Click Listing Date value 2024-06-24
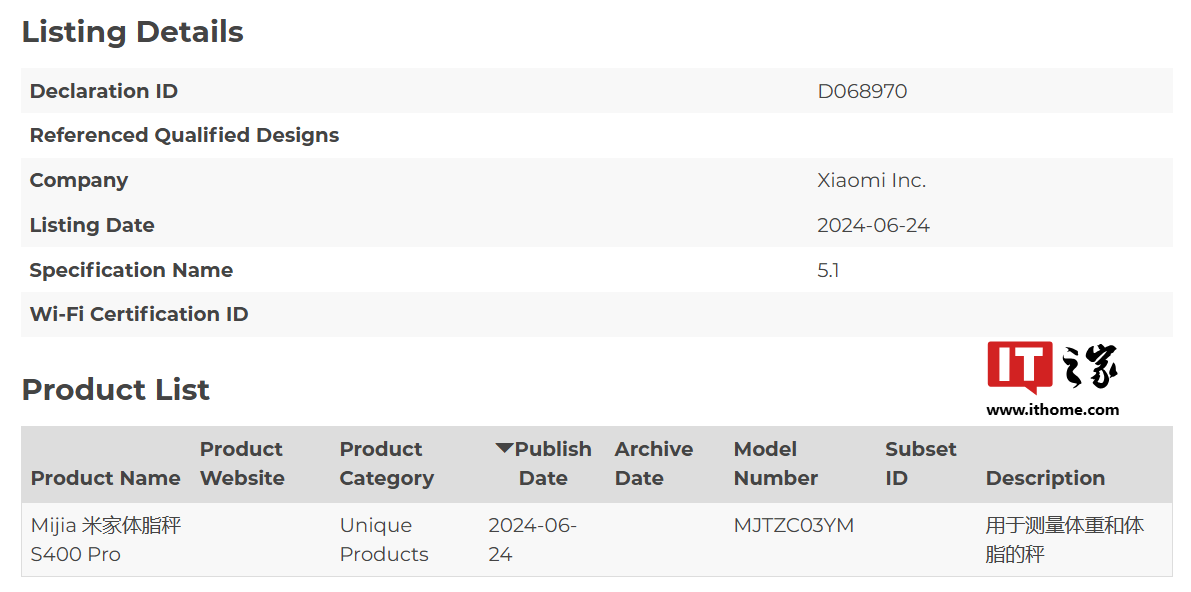The width and height of the screenshot is (1191, 592). pos(873,225)
